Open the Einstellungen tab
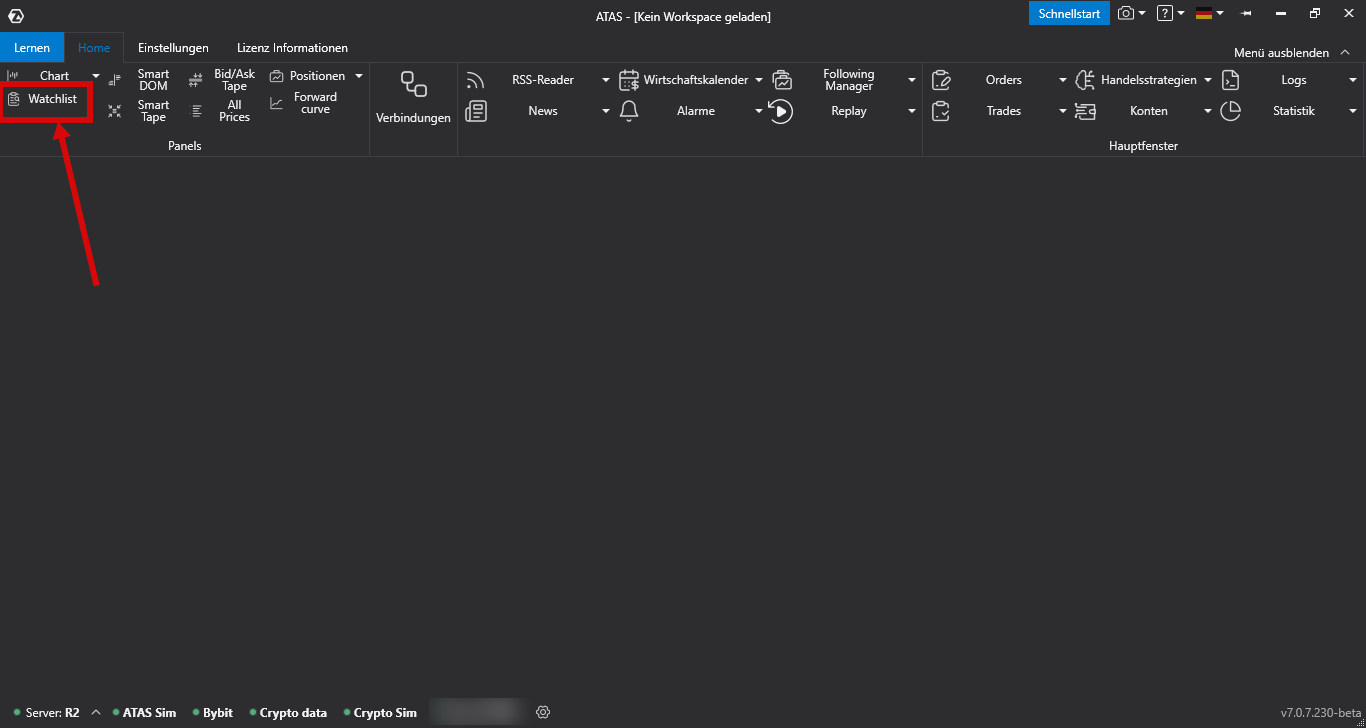Screen dimensions: 1366x728 pos(173,48)
